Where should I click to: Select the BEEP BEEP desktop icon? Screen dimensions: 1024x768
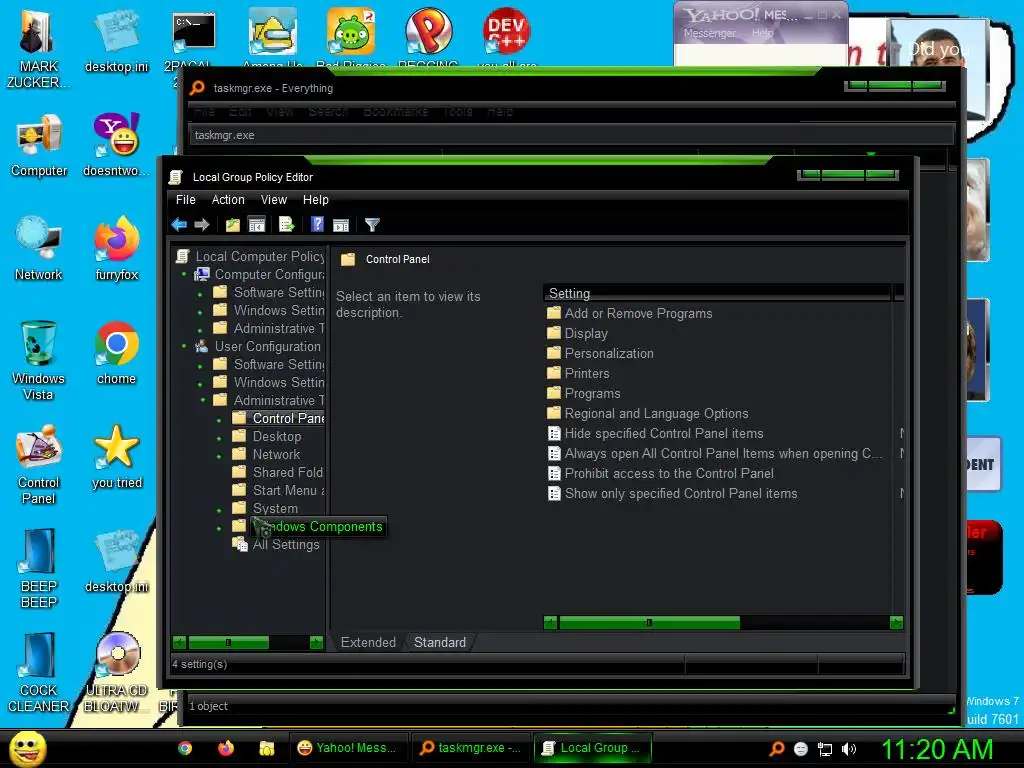click(x=39, y=568)
